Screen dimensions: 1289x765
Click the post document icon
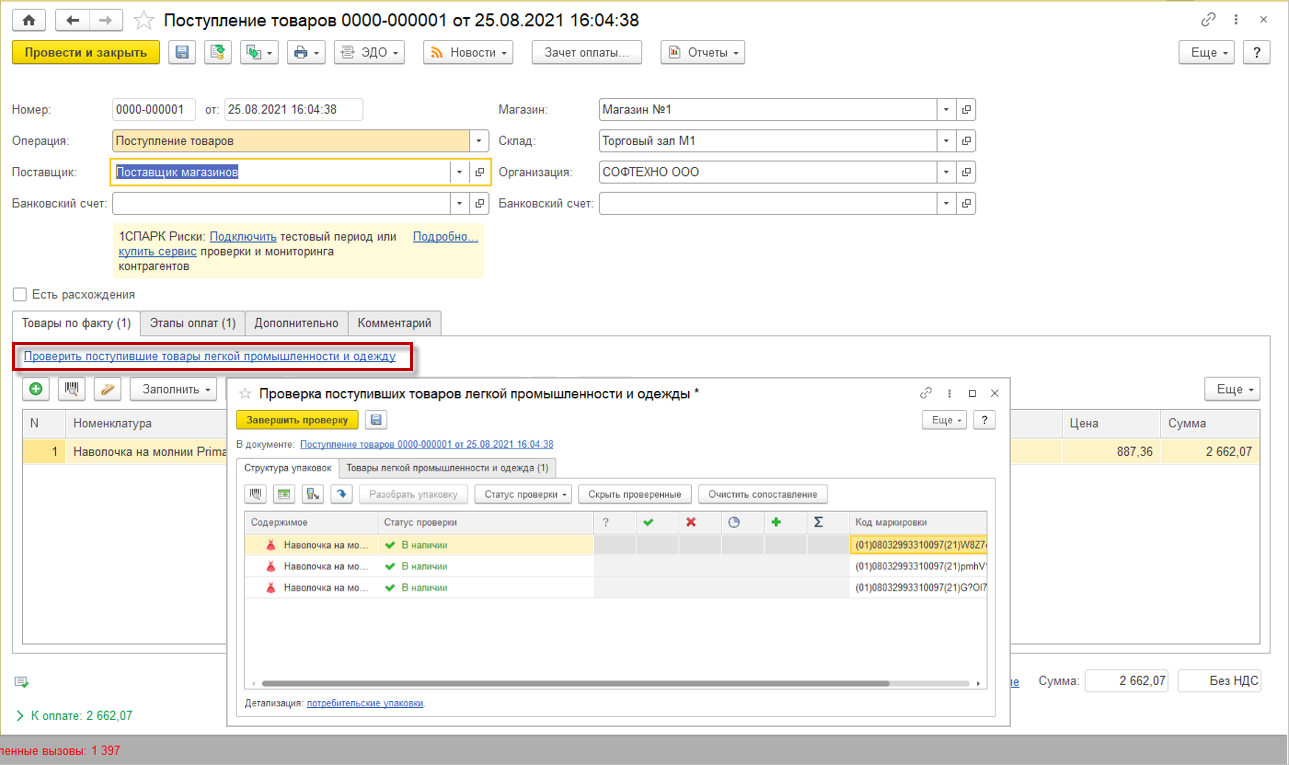click(x=218, y=53)
